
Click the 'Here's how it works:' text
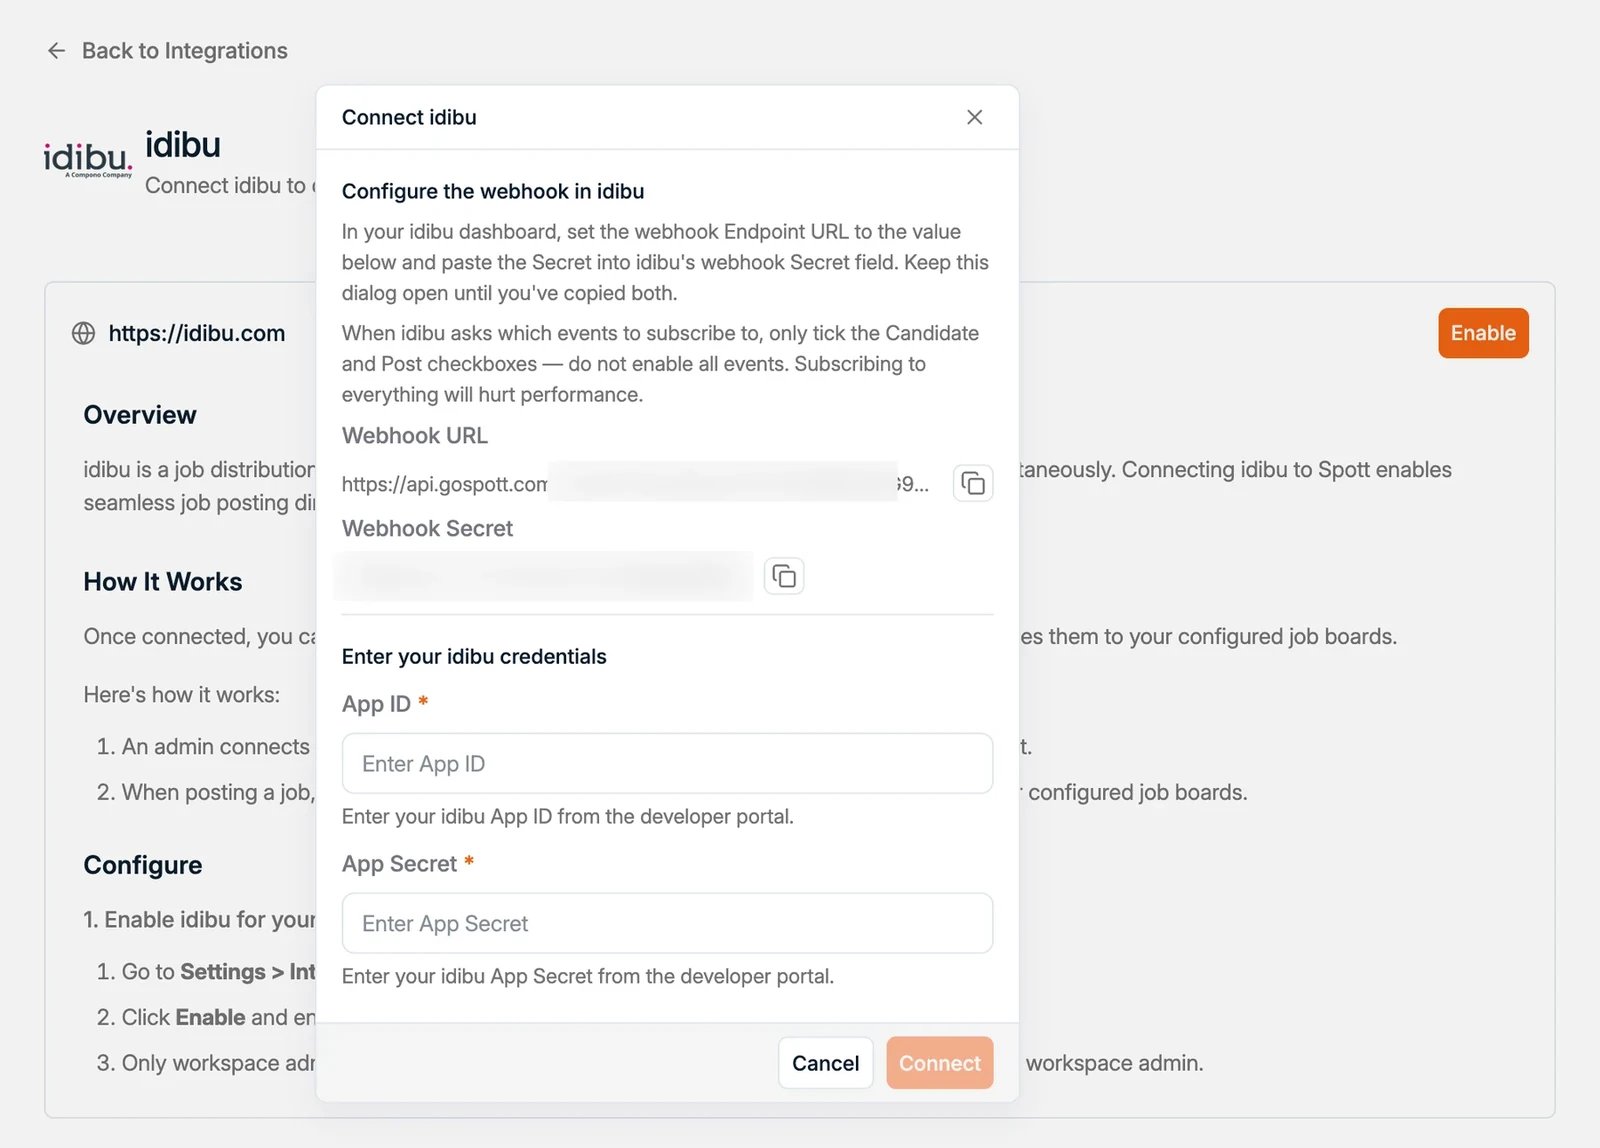pos(182,694)
